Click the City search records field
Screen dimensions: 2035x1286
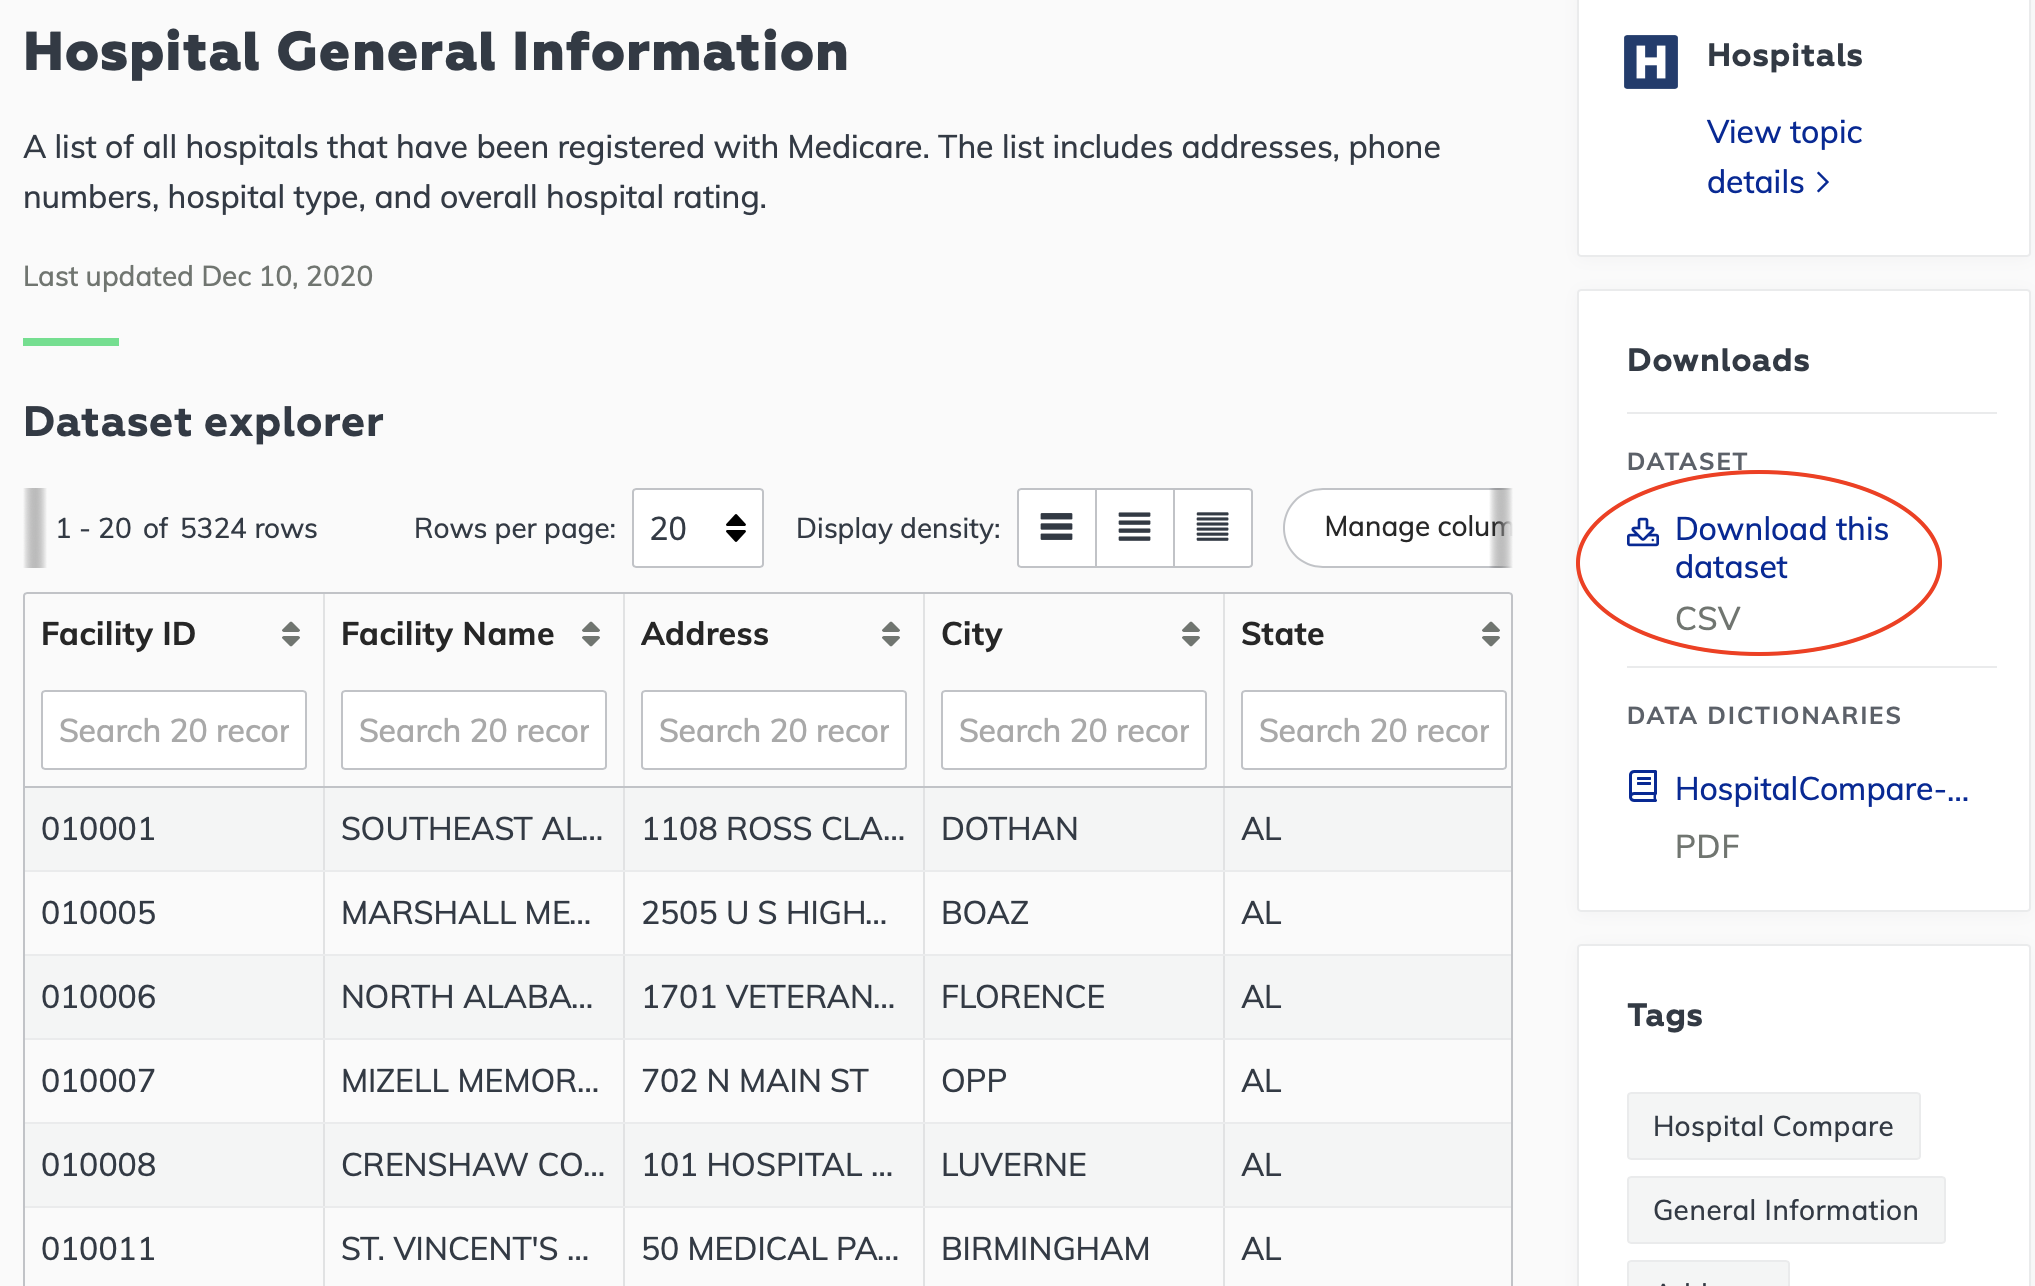(x=1072, y=729)
